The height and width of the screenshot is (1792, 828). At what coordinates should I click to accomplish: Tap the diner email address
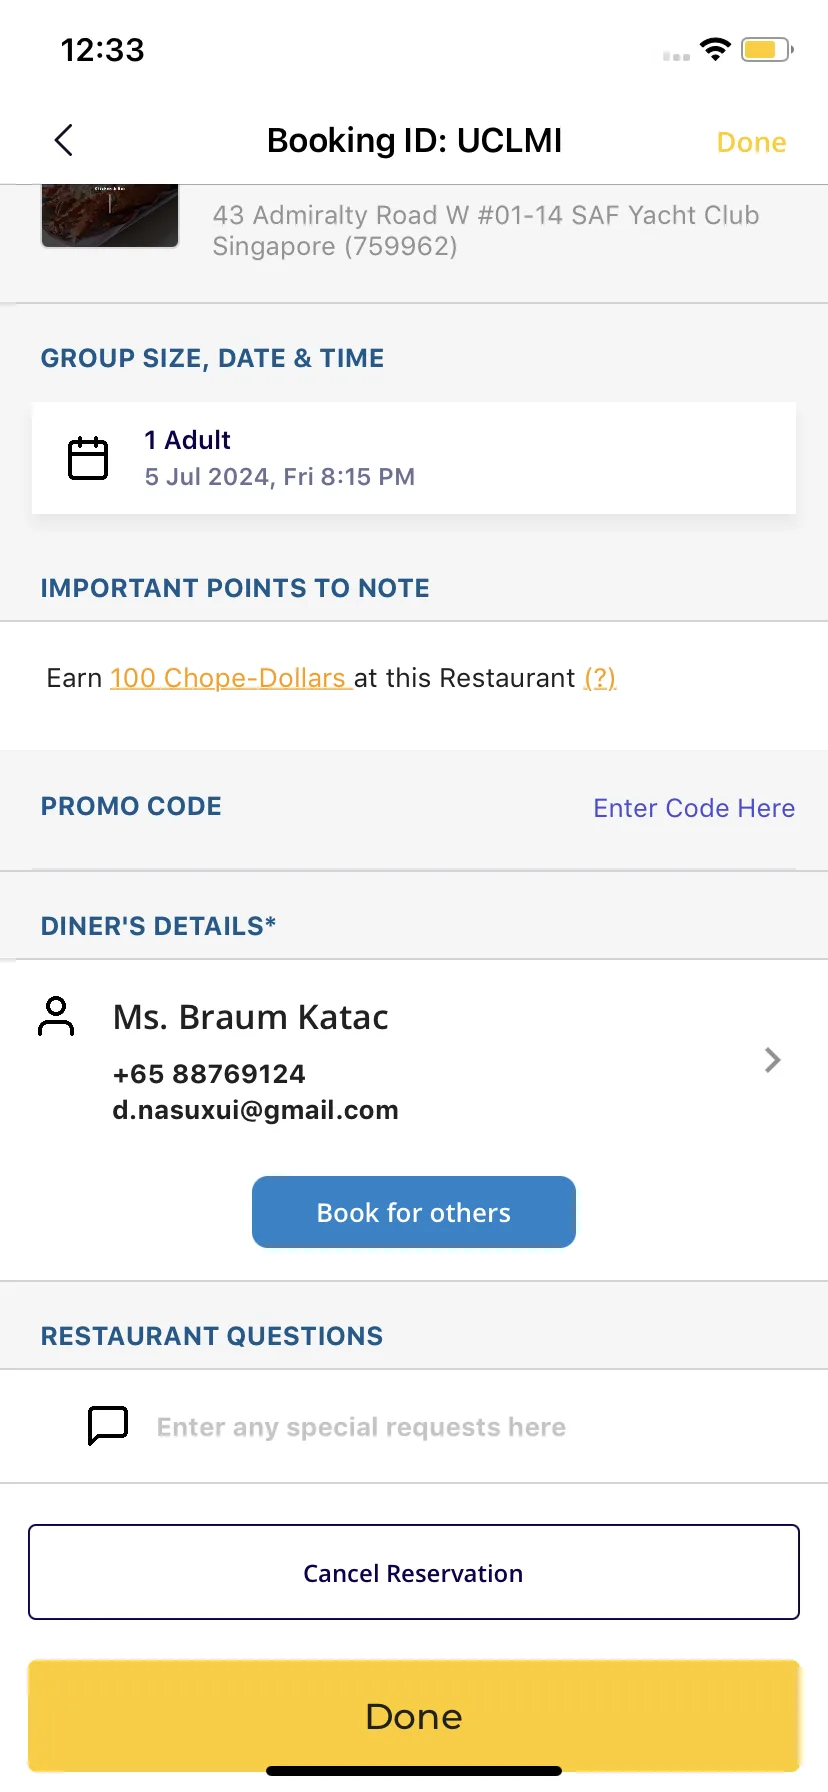[x=255, y=1110]
